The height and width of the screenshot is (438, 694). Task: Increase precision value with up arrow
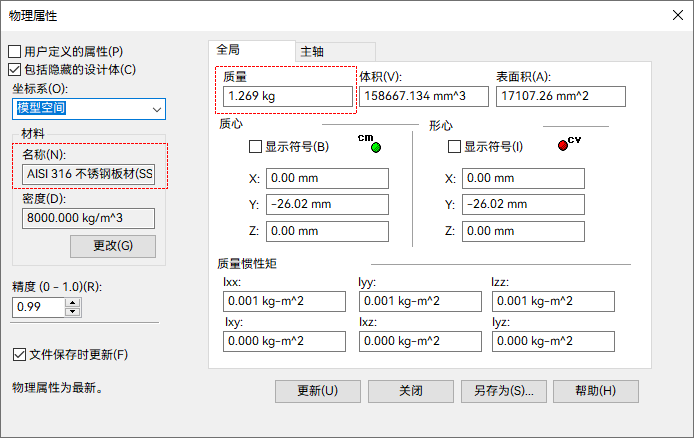coord(71,303)
